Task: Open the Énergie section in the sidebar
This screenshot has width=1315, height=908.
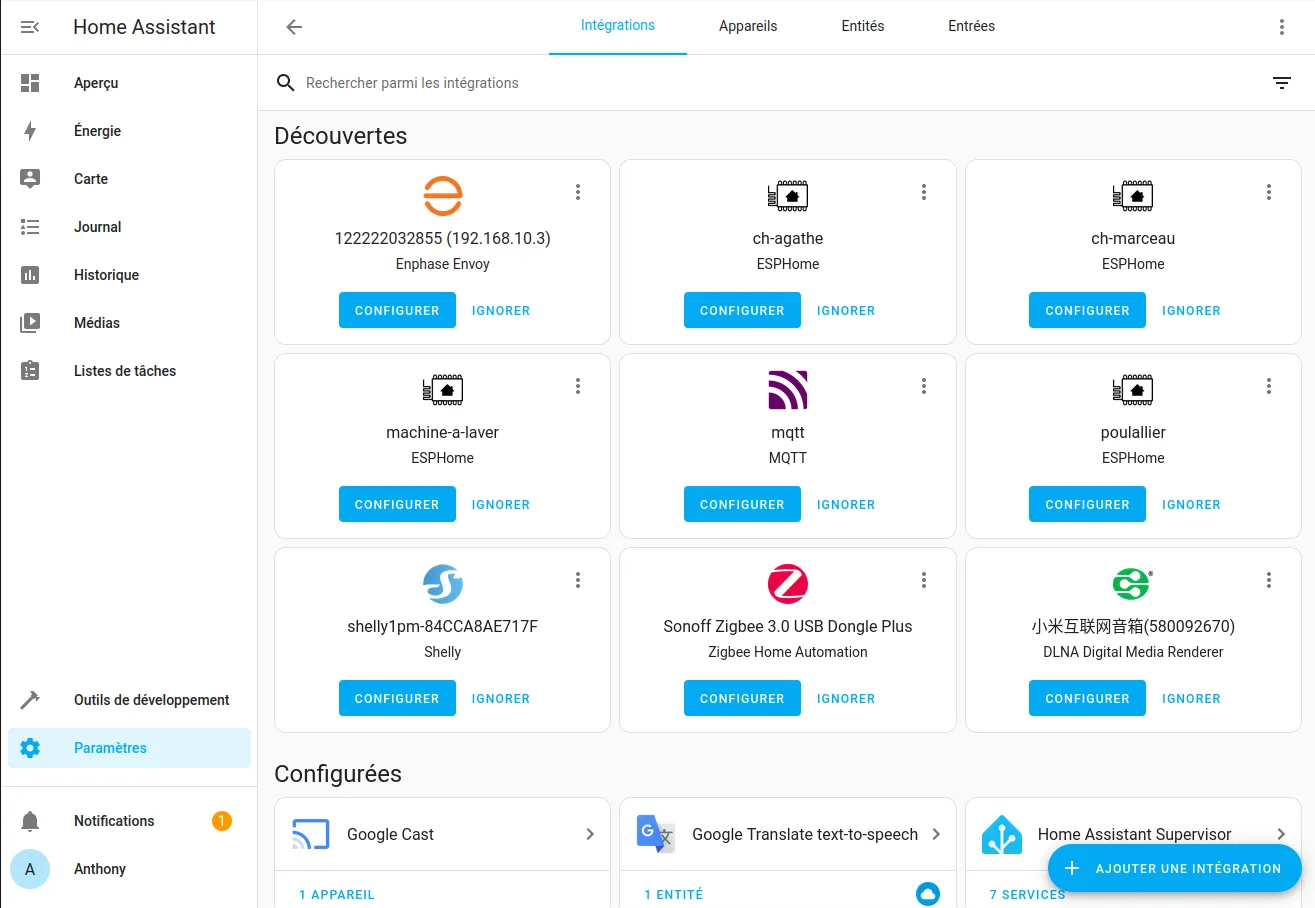Action: point(95,130)
